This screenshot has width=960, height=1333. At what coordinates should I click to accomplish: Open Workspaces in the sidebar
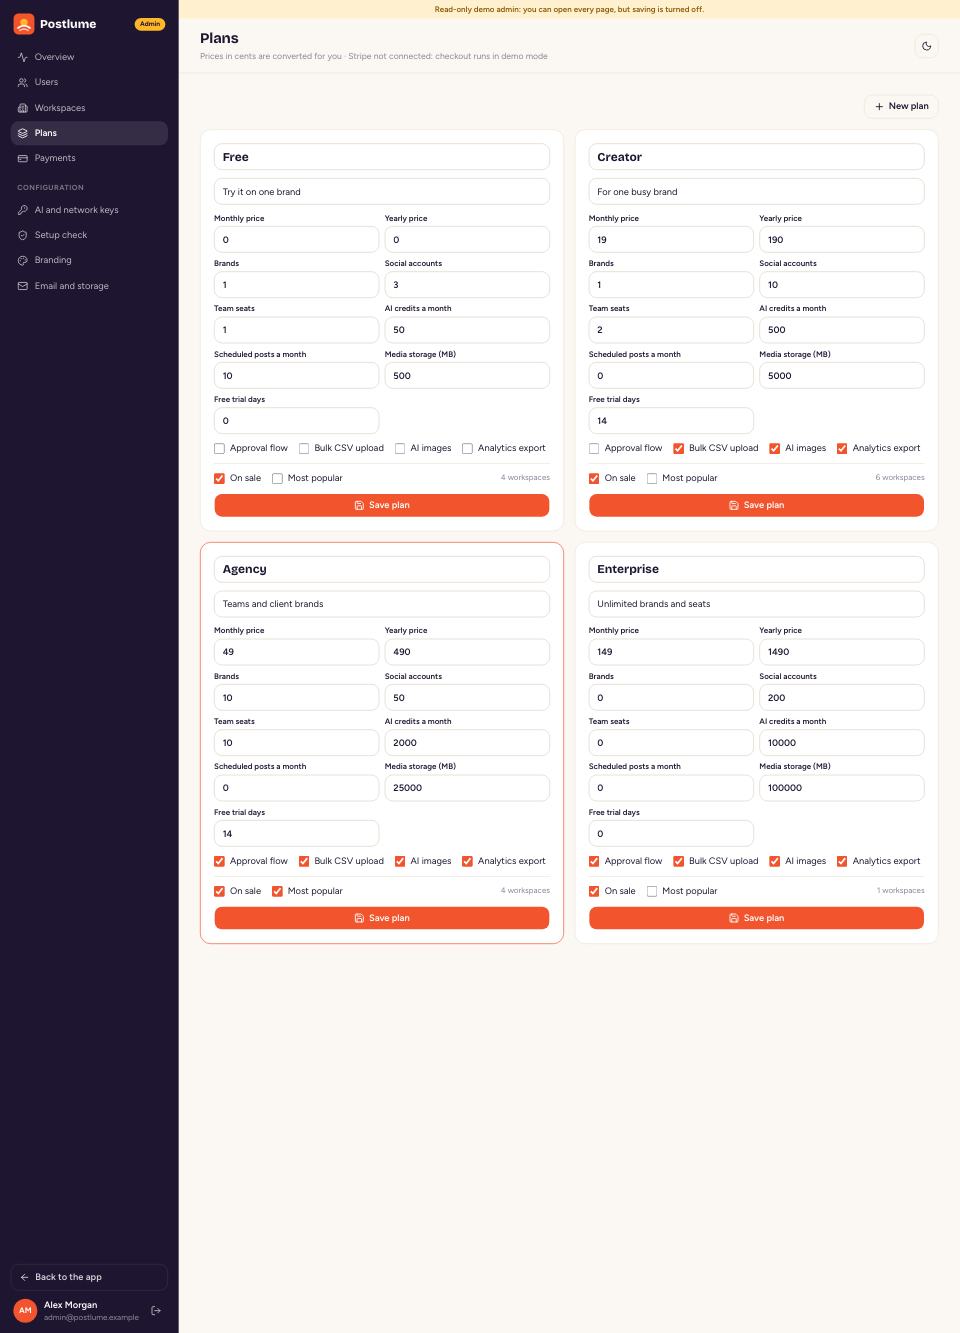tap(89, 108)
